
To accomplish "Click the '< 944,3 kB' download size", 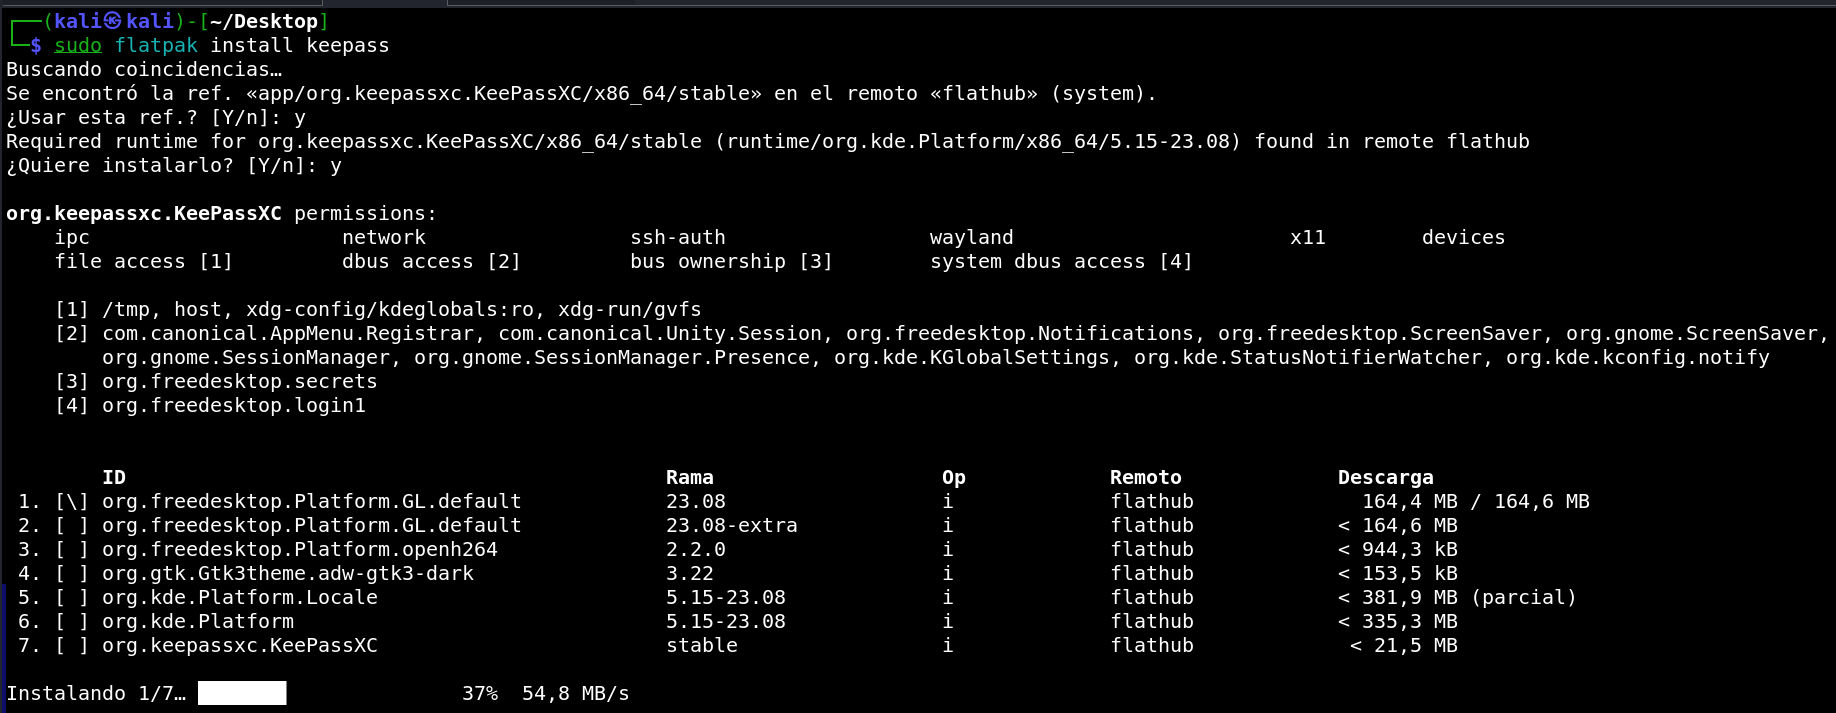I will [1398, 549].
